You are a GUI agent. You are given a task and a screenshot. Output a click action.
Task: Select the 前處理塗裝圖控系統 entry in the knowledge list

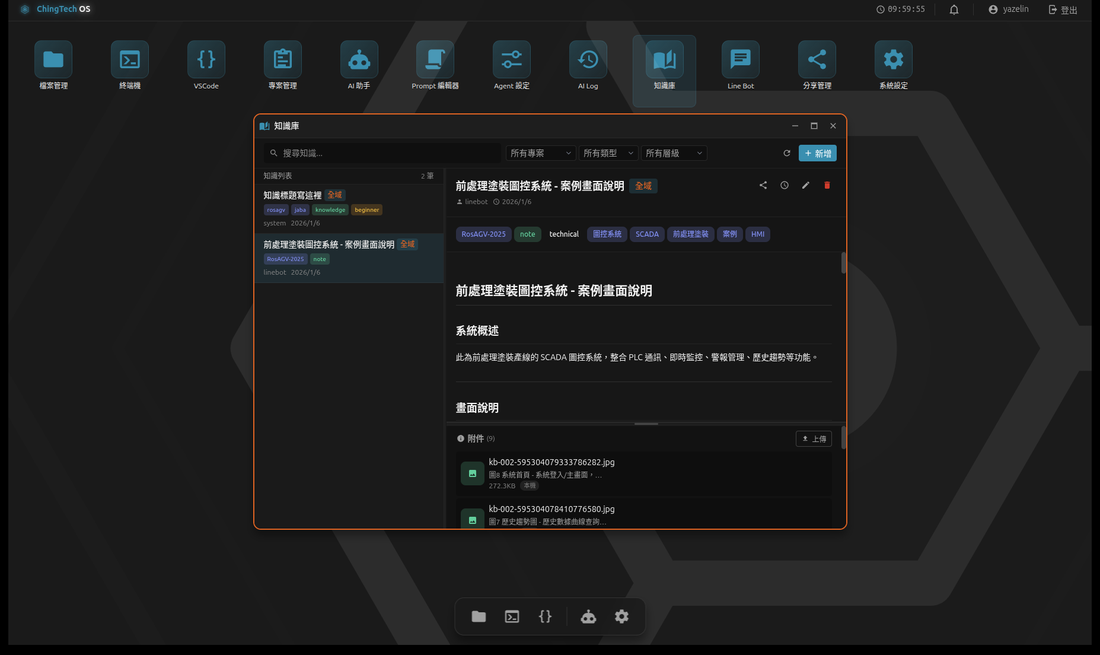coord(349,257)
